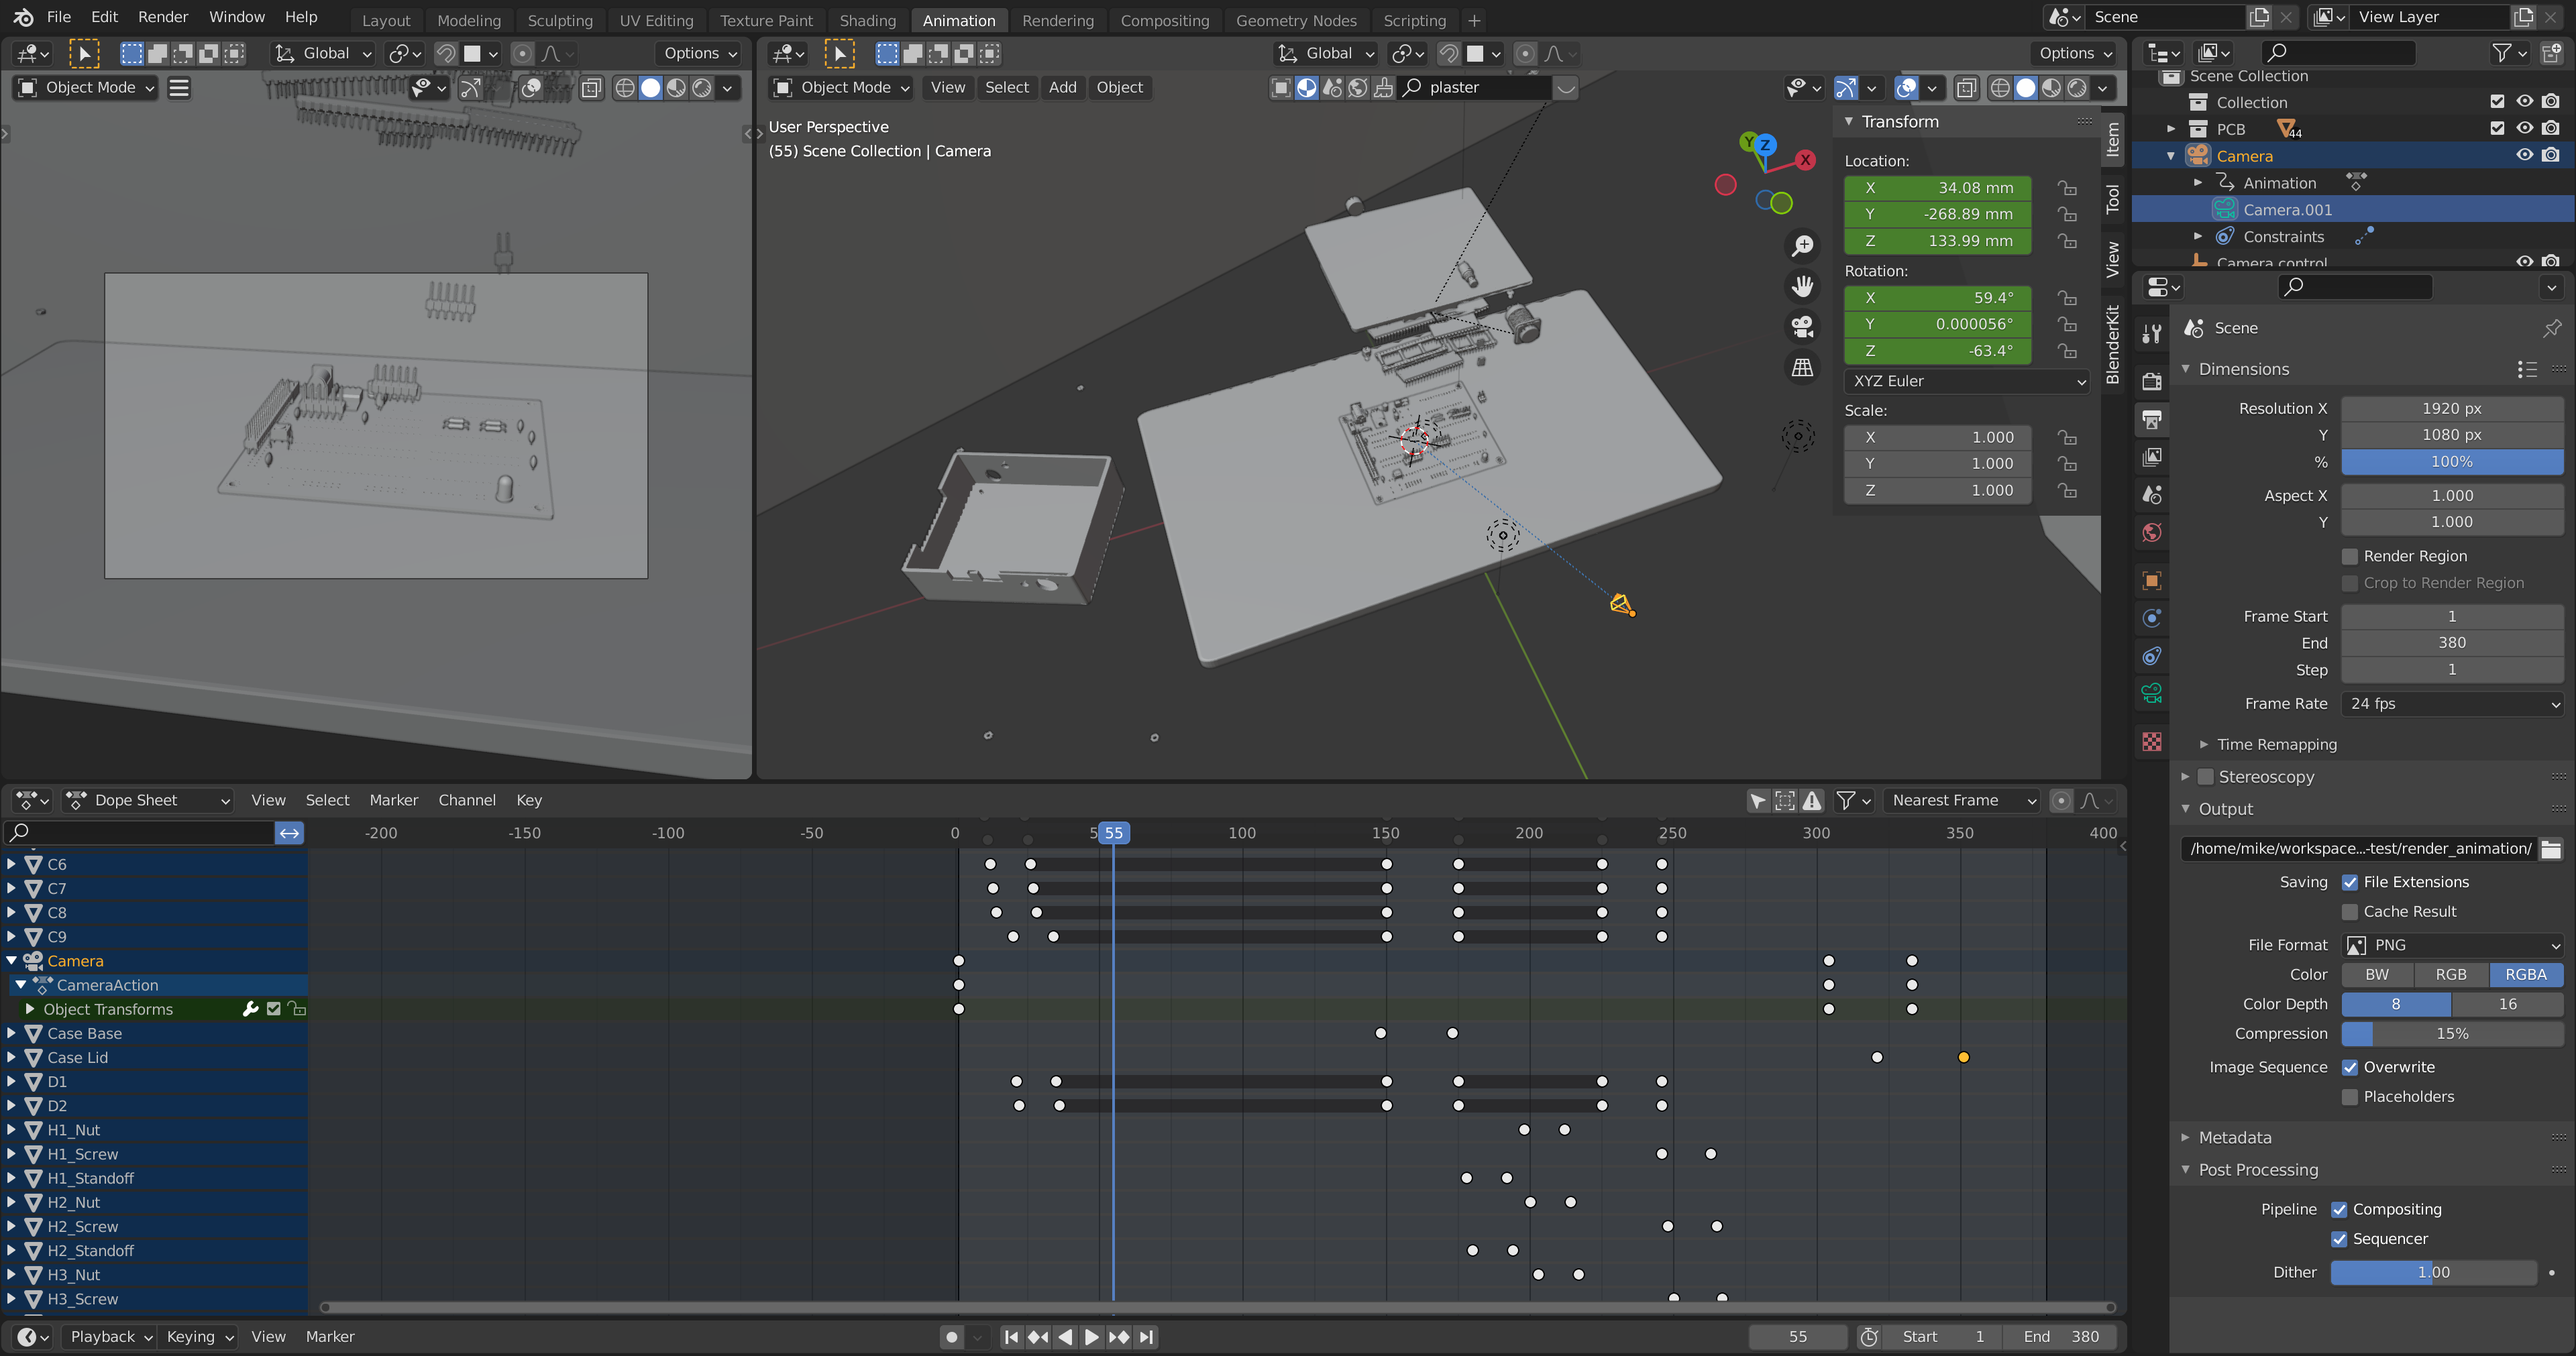Uncheck the Compositing pipeline checkbox
Image resolution: width=2576 pixels, height=1356 pixels.
(2339, 1209)
